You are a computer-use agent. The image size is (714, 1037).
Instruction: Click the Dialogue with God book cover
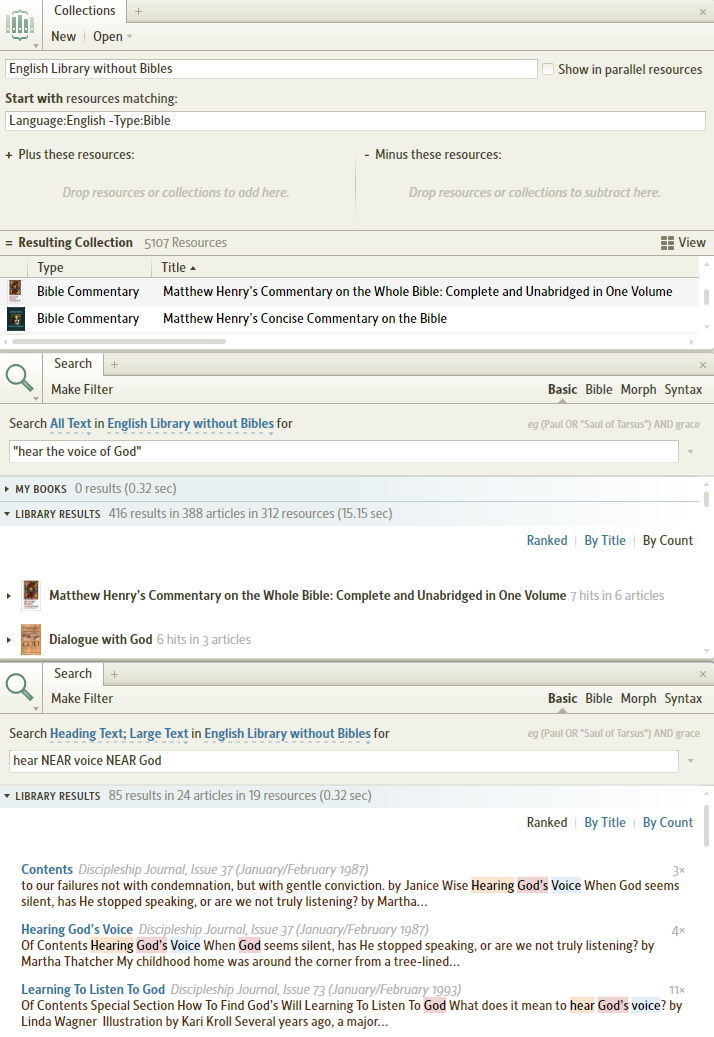click(30, 640)
